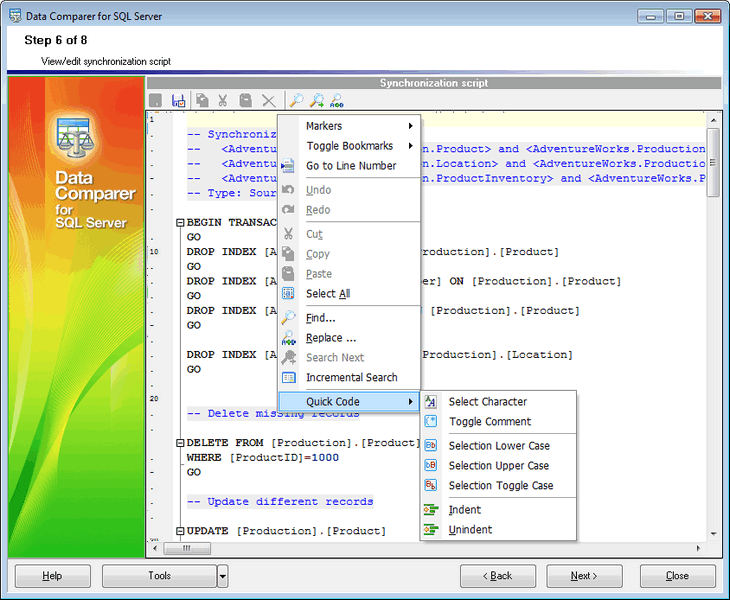Click the Selection Toggle Case icon
Viewport: 730px width, 600px height.
point(431,485)
